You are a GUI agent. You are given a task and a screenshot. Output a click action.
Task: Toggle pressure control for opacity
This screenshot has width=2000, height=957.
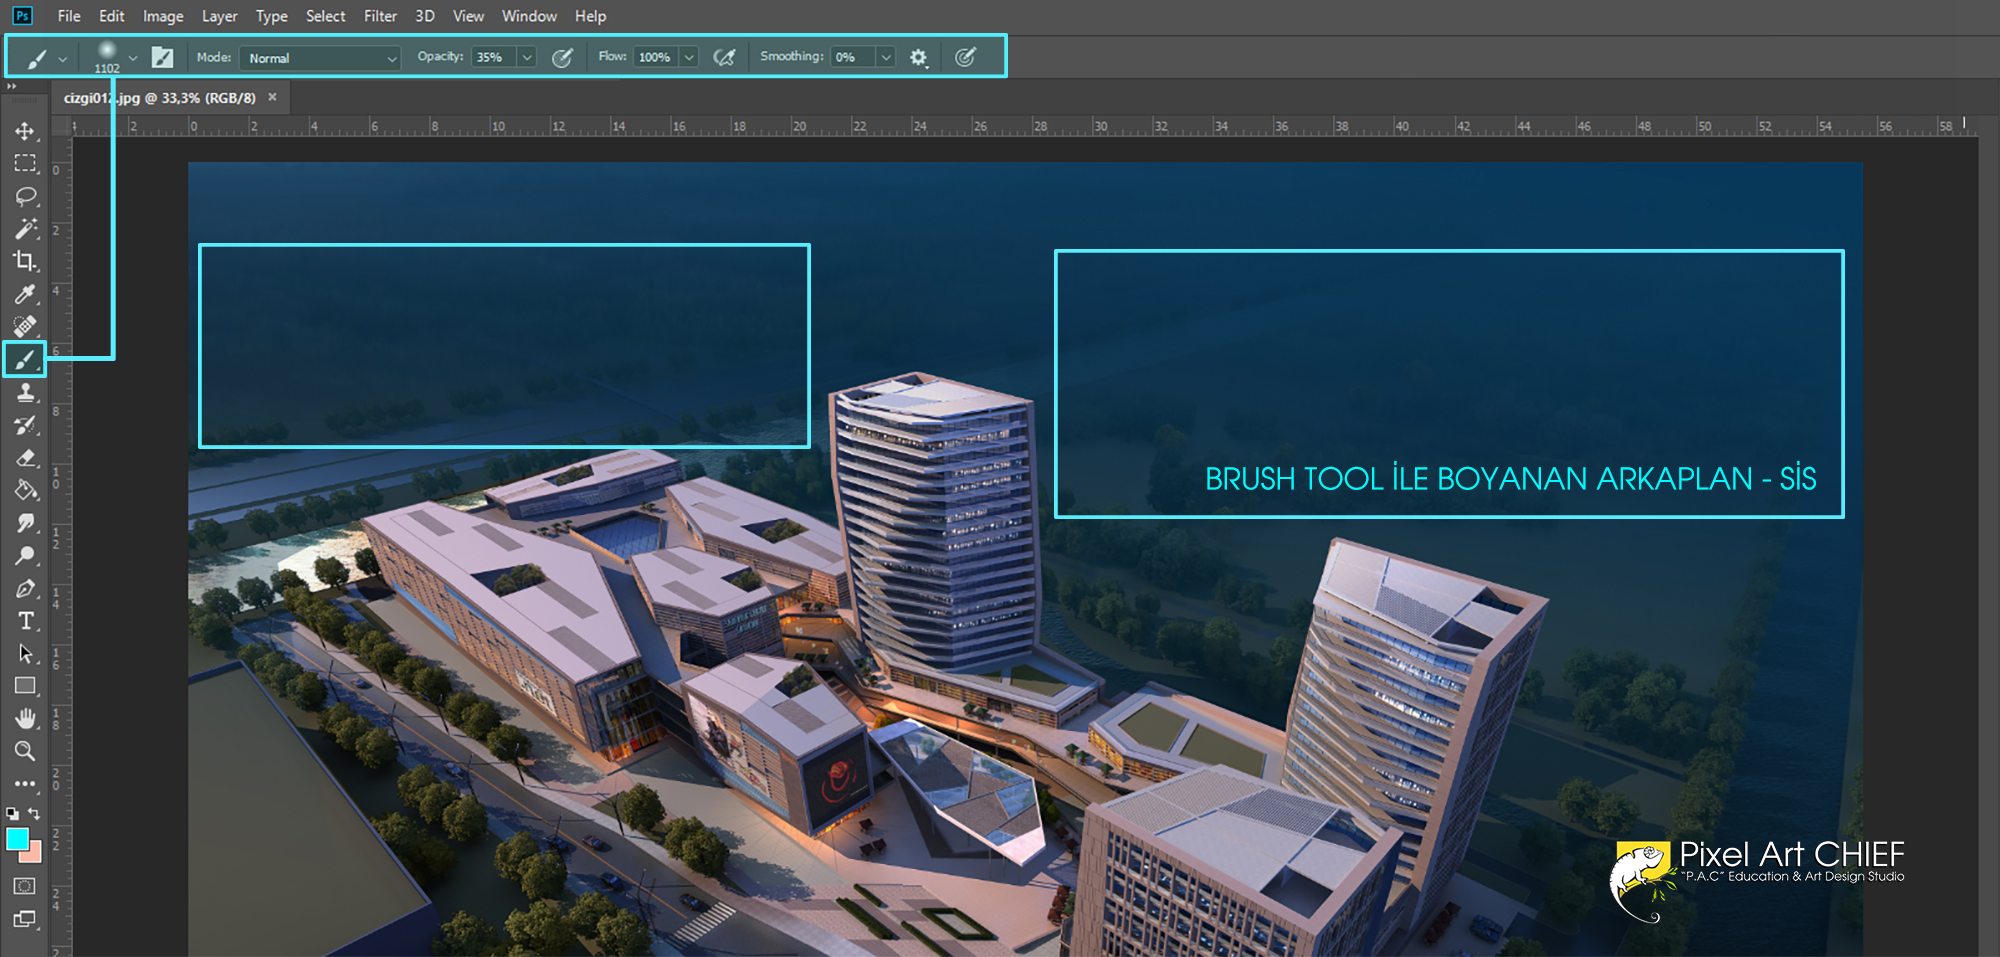click(562, 57)
